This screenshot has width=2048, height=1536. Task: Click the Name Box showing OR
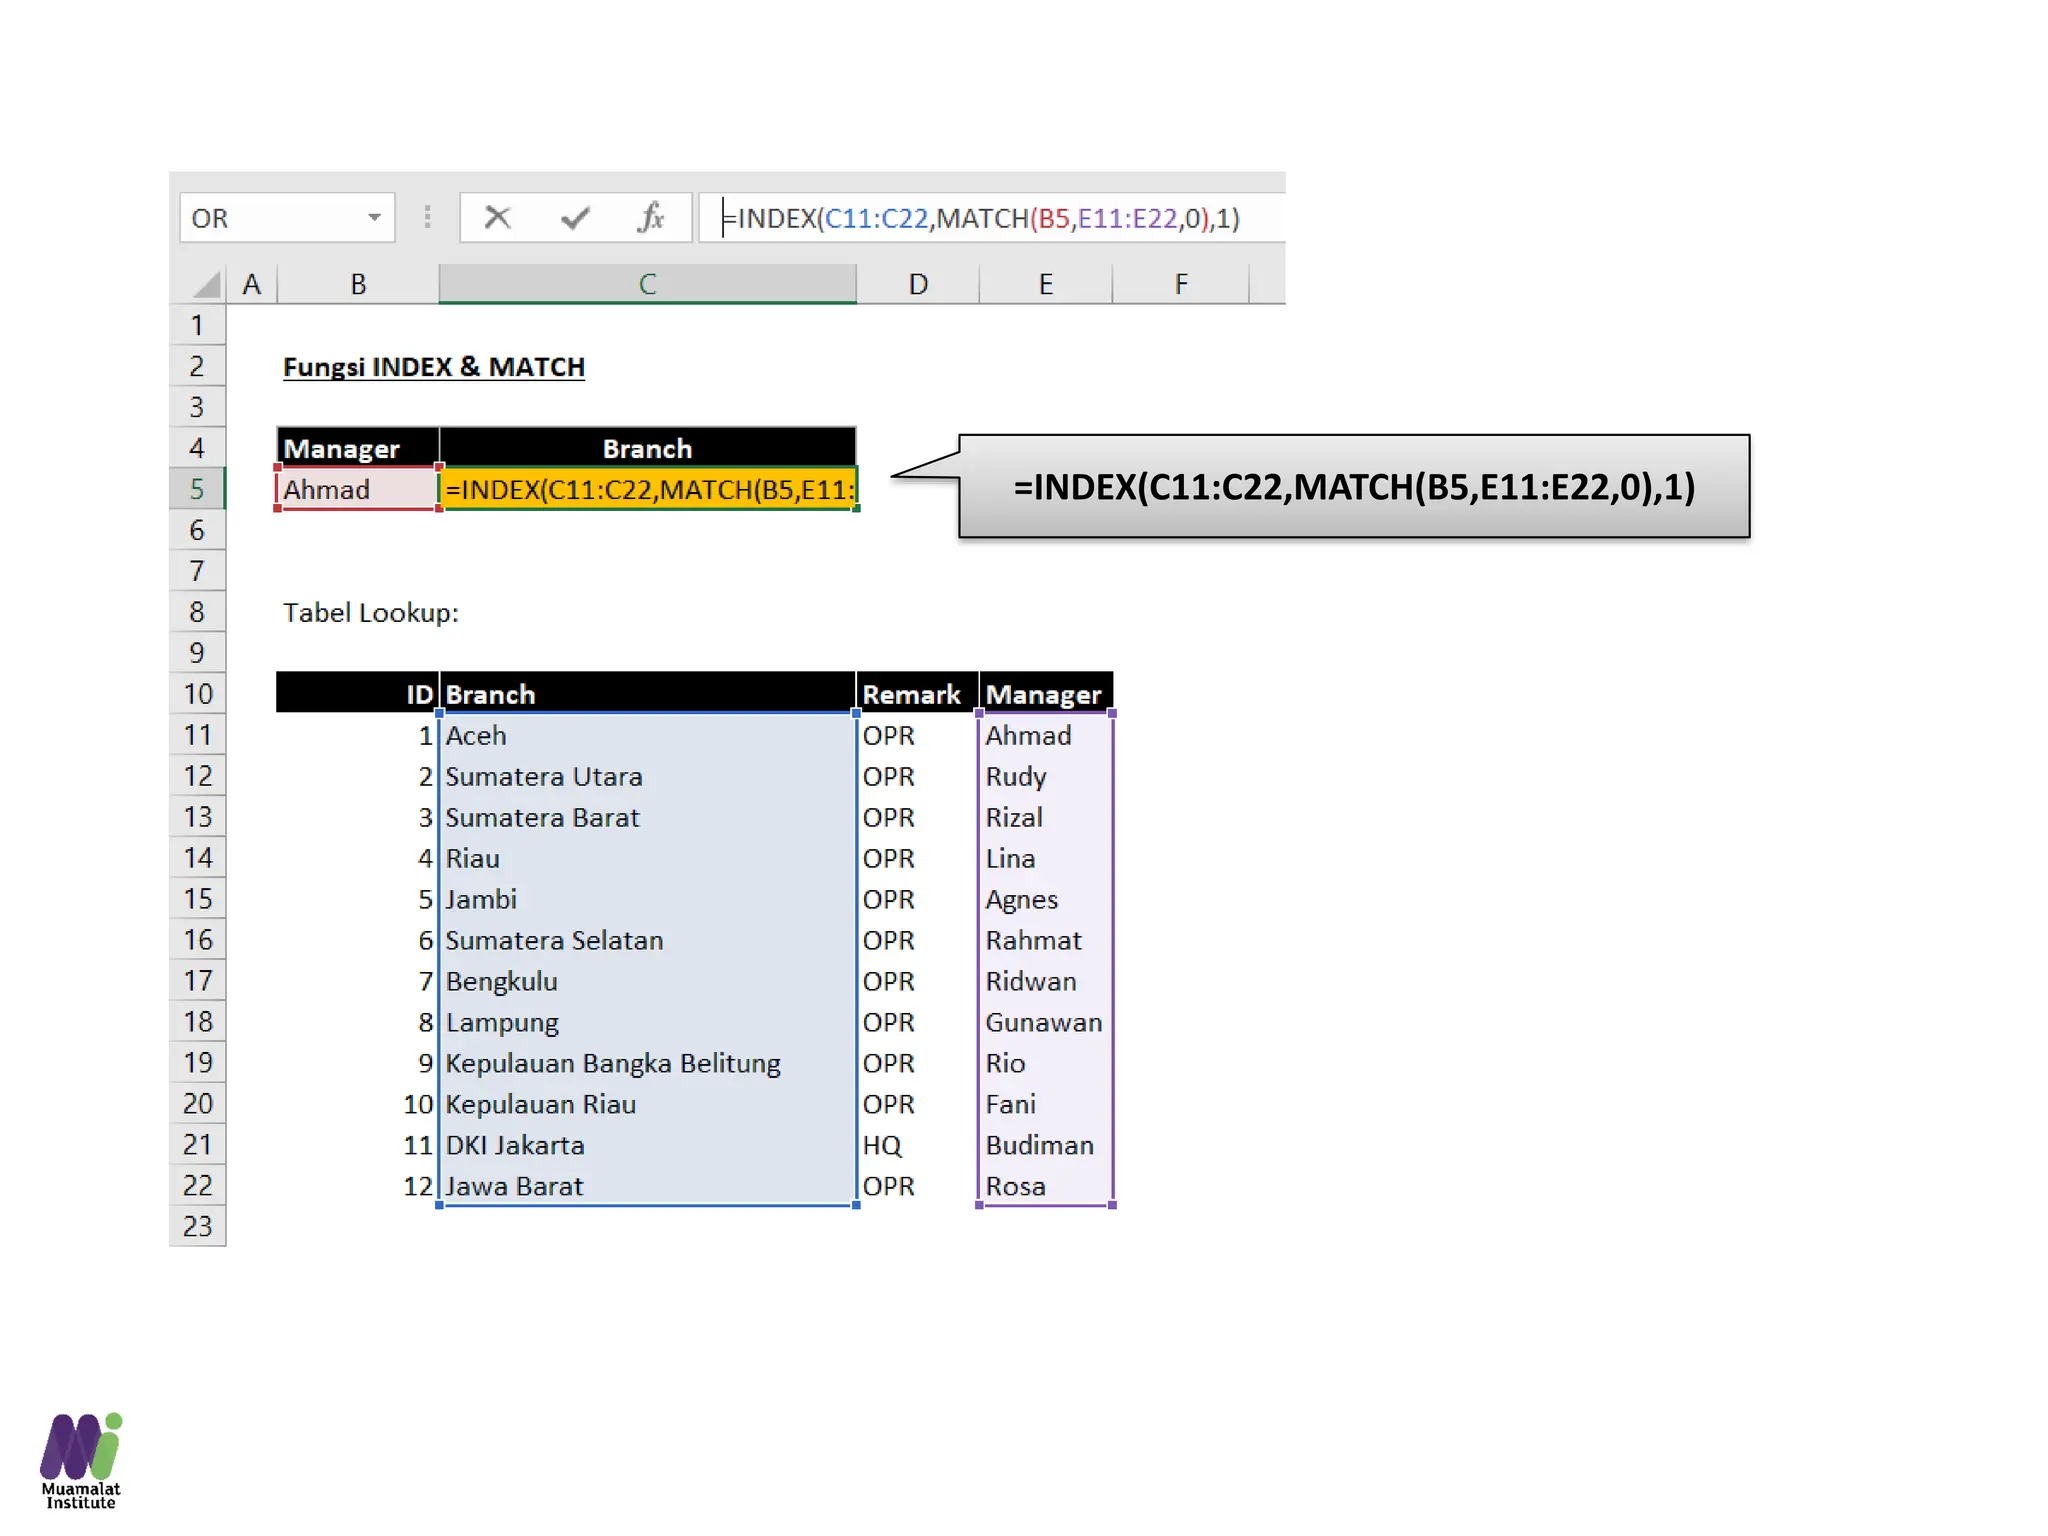(x=287, y=217)
